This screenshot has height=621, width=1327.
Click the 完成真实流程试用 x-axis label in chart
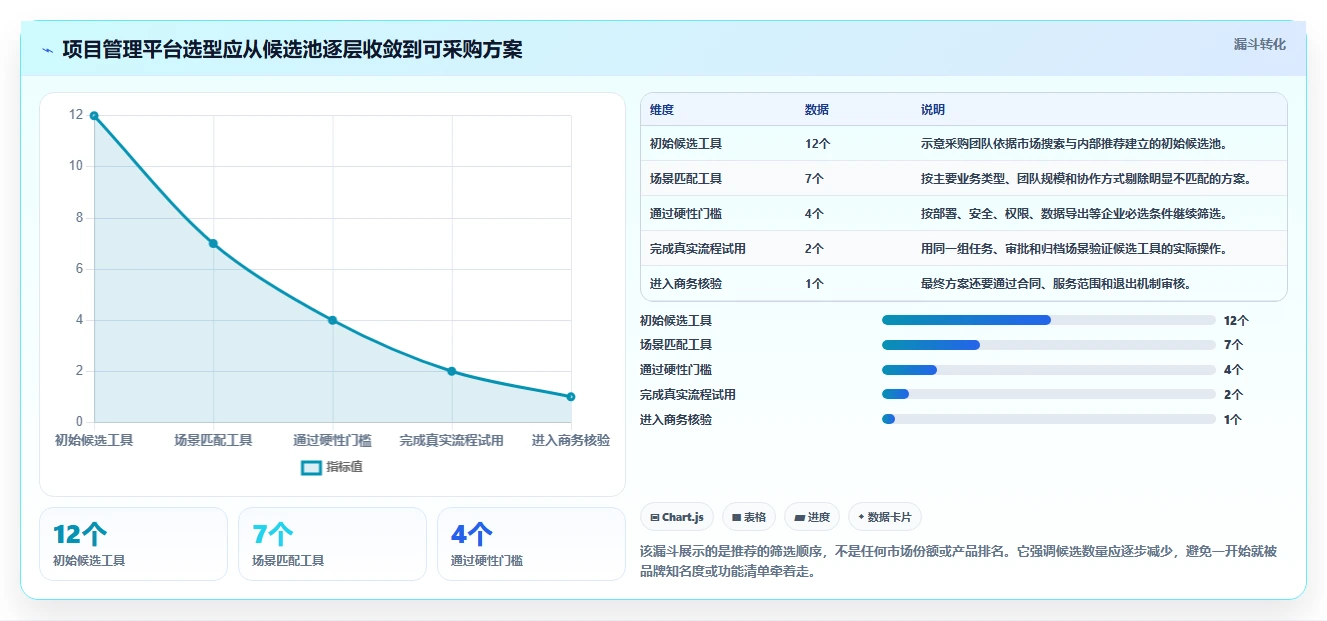452,440
